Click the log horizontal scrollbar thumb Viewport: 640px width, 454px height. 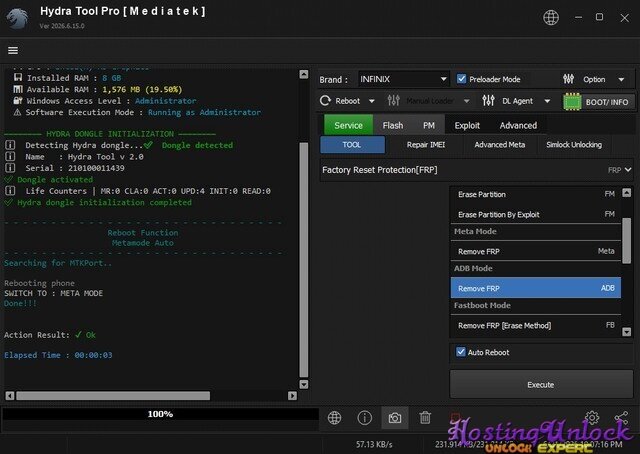[x=113, y=396]
